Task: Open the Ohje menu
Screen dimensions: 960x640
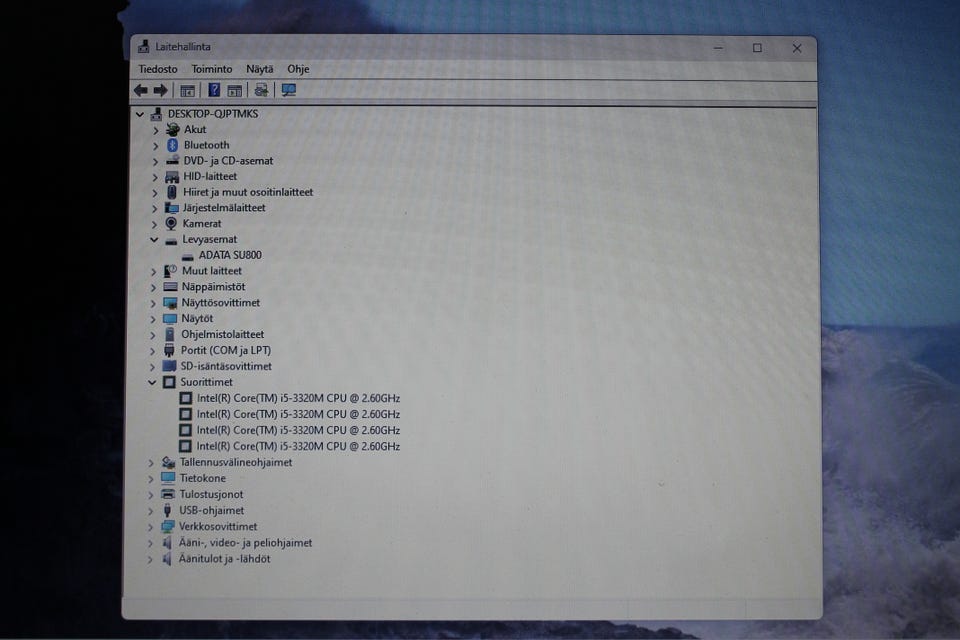Action: click(298, 69)
